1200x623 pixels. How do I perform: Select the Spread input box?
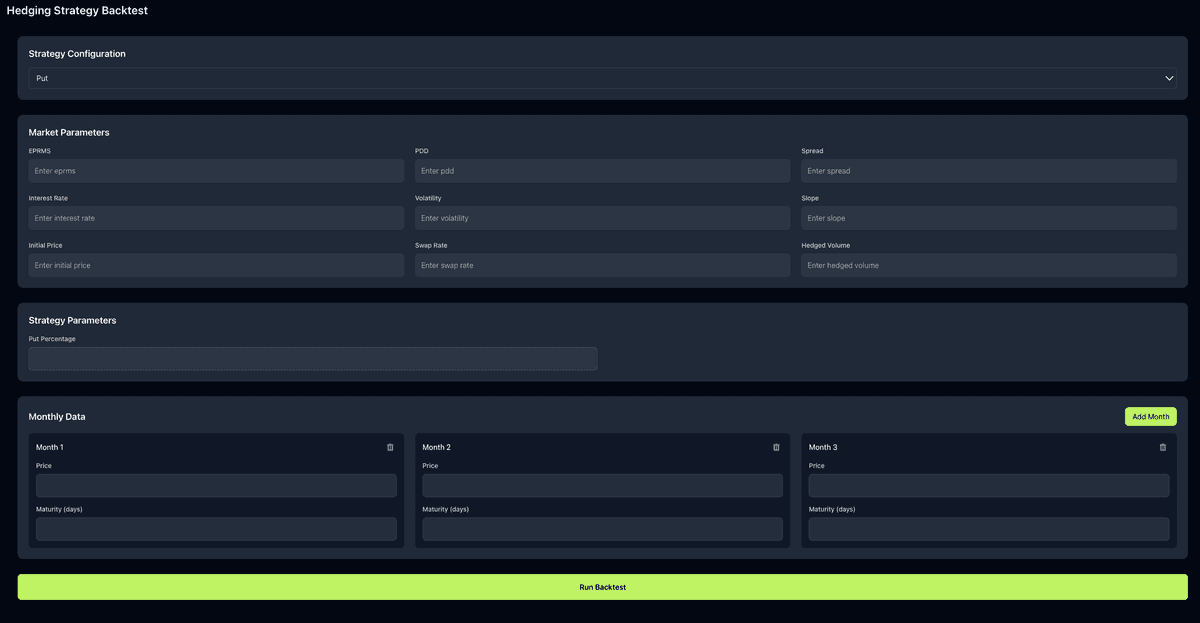(x=988, y=171)
